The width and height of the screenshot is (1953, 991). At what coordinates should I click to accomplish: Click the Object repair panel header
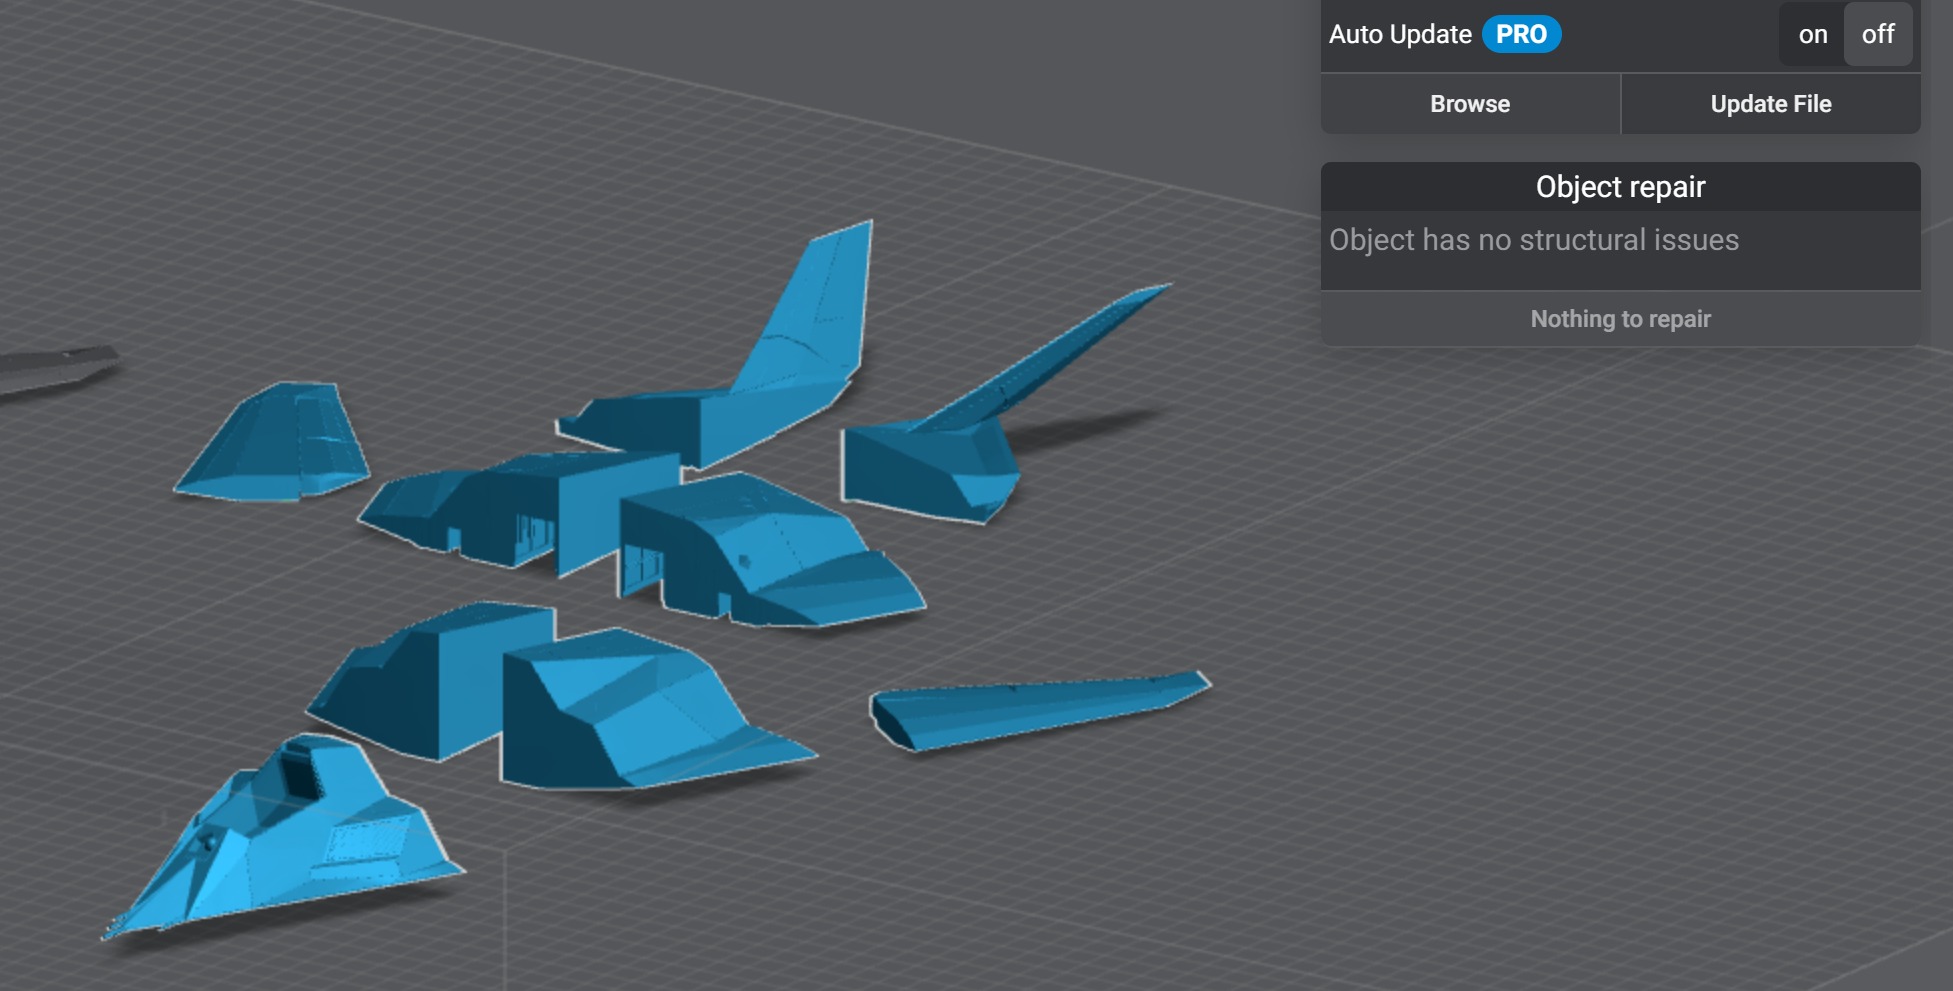tap(1620, 187)
